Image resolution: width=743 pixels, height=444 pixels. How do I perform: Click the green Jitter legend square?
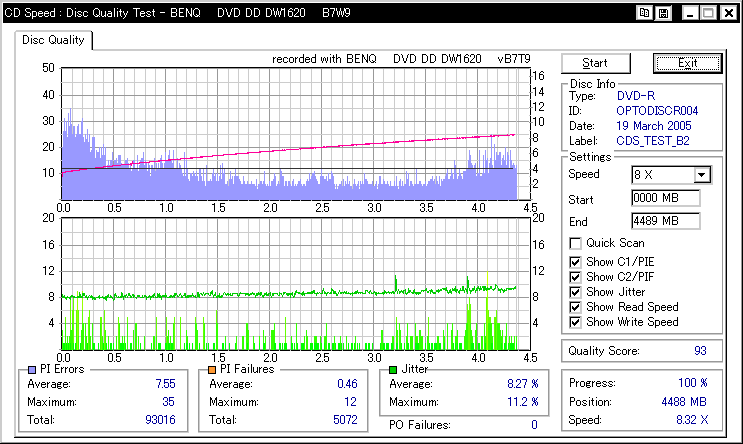tap(392, 369)
